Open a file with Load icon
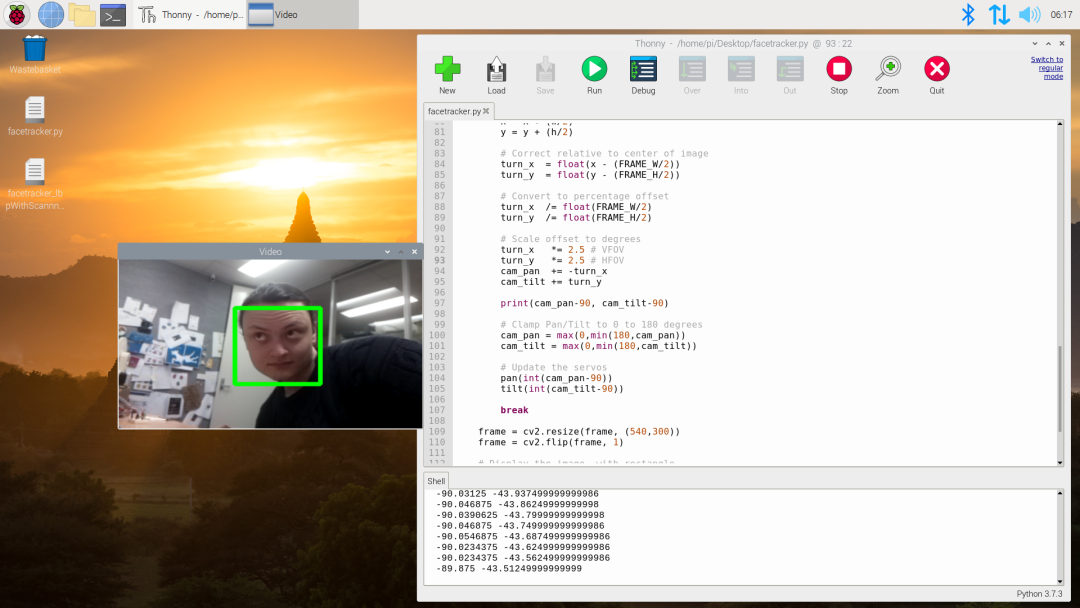 tap(496, 69)
